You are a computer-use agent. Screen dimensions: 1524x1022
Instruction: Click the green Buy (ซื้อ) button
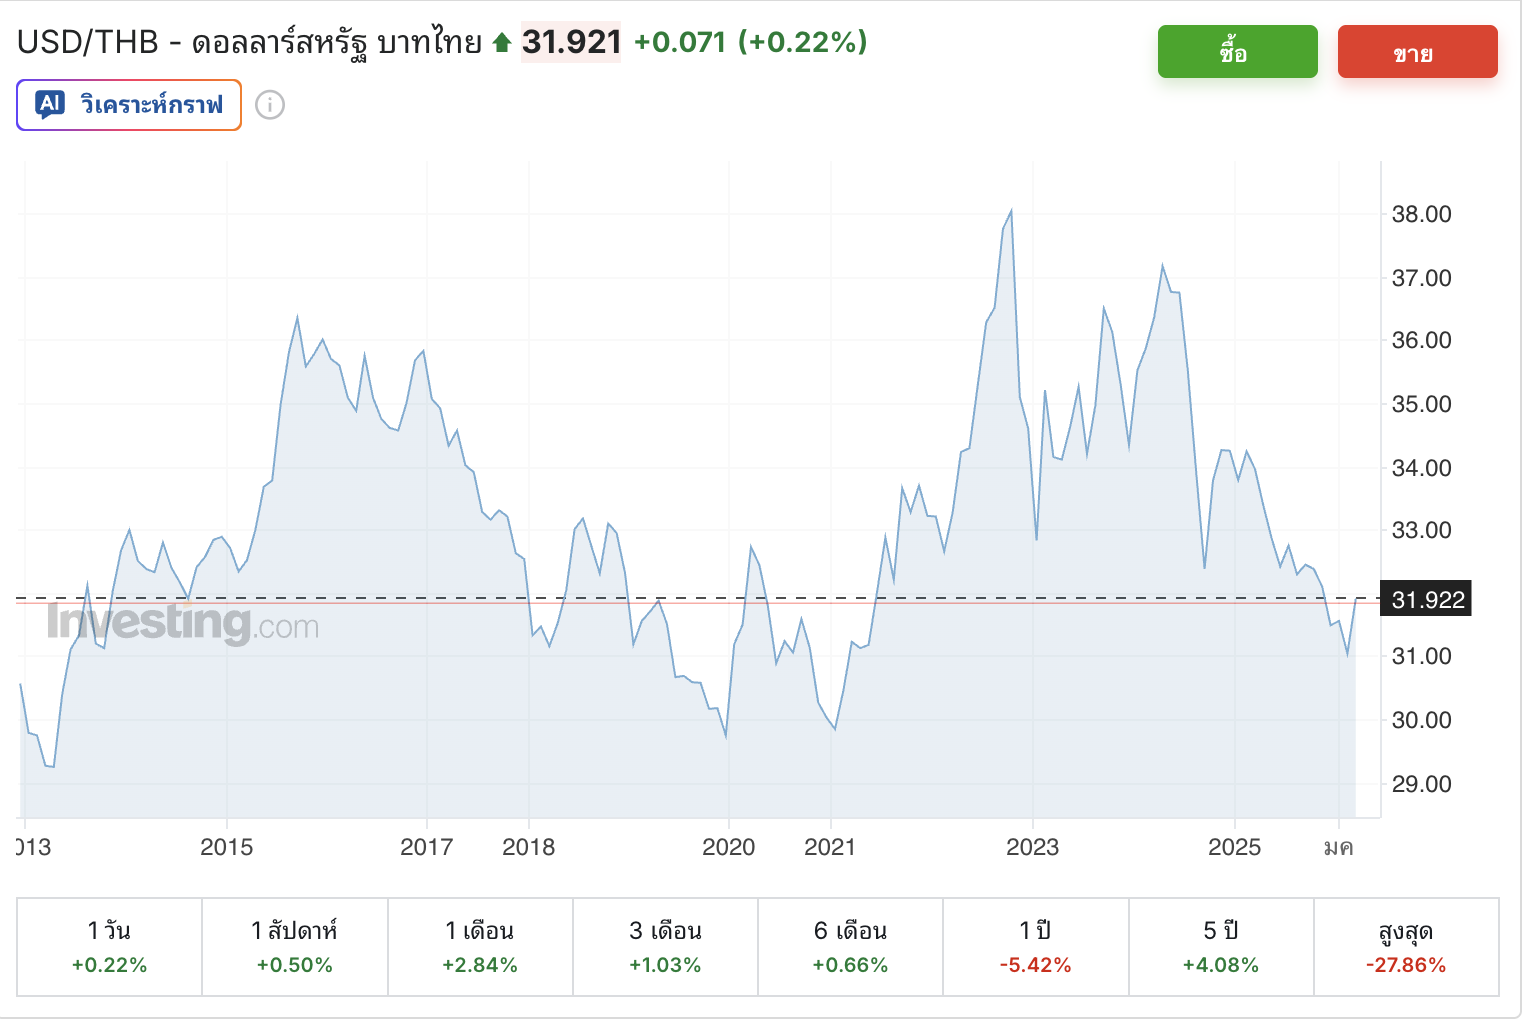click(x=1237, y=52)
